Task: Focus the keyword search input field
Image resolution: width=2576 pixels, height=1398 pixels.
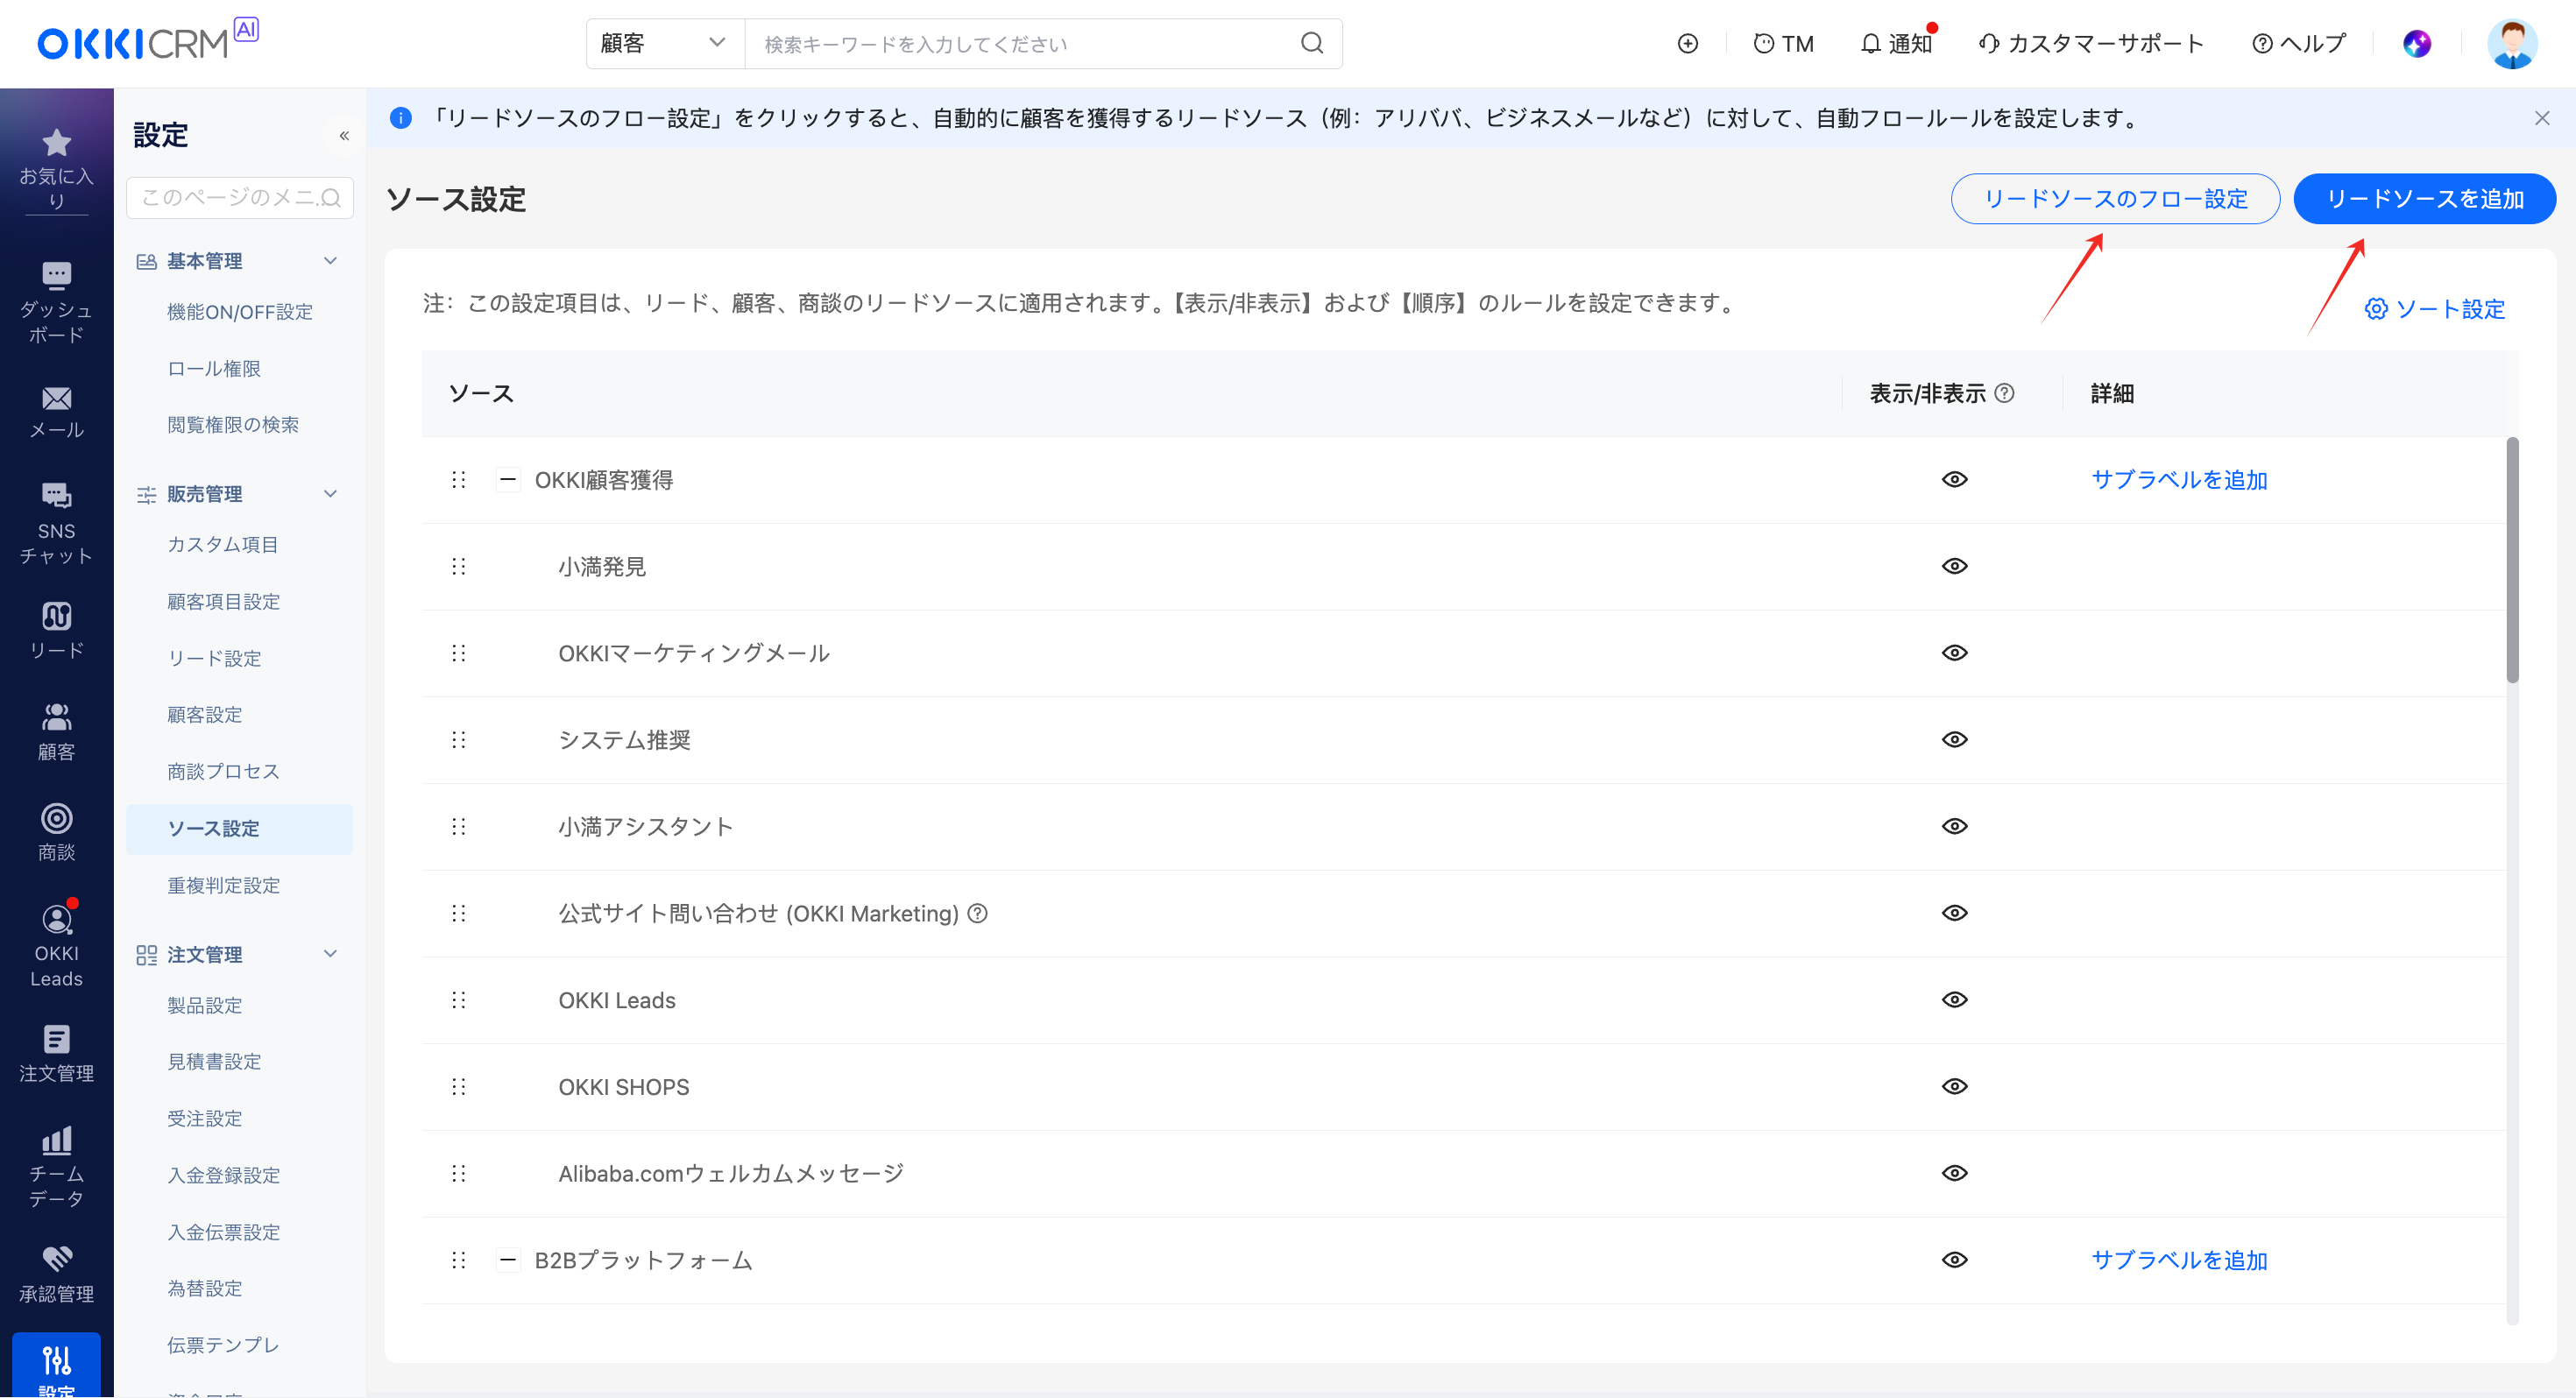Action: click(x=1023, y=43)
